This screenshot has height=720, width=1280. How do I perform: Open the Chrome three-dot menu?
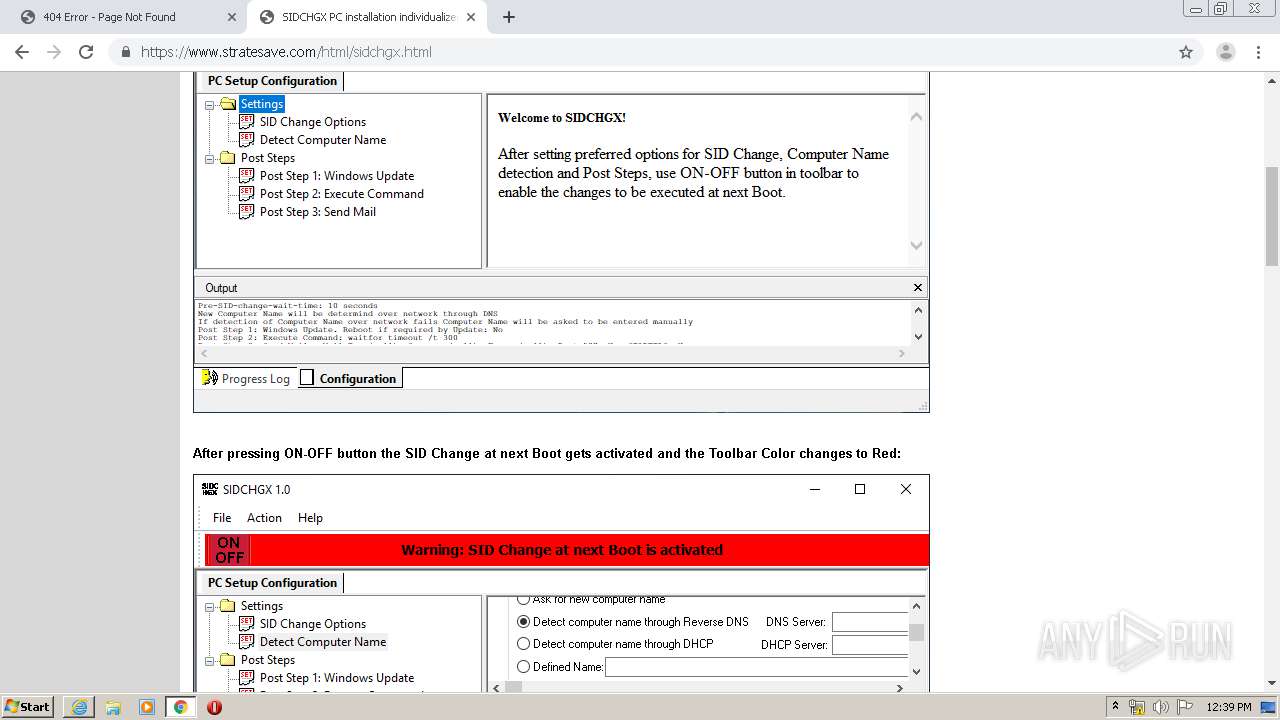click(x=1258, y=52)
